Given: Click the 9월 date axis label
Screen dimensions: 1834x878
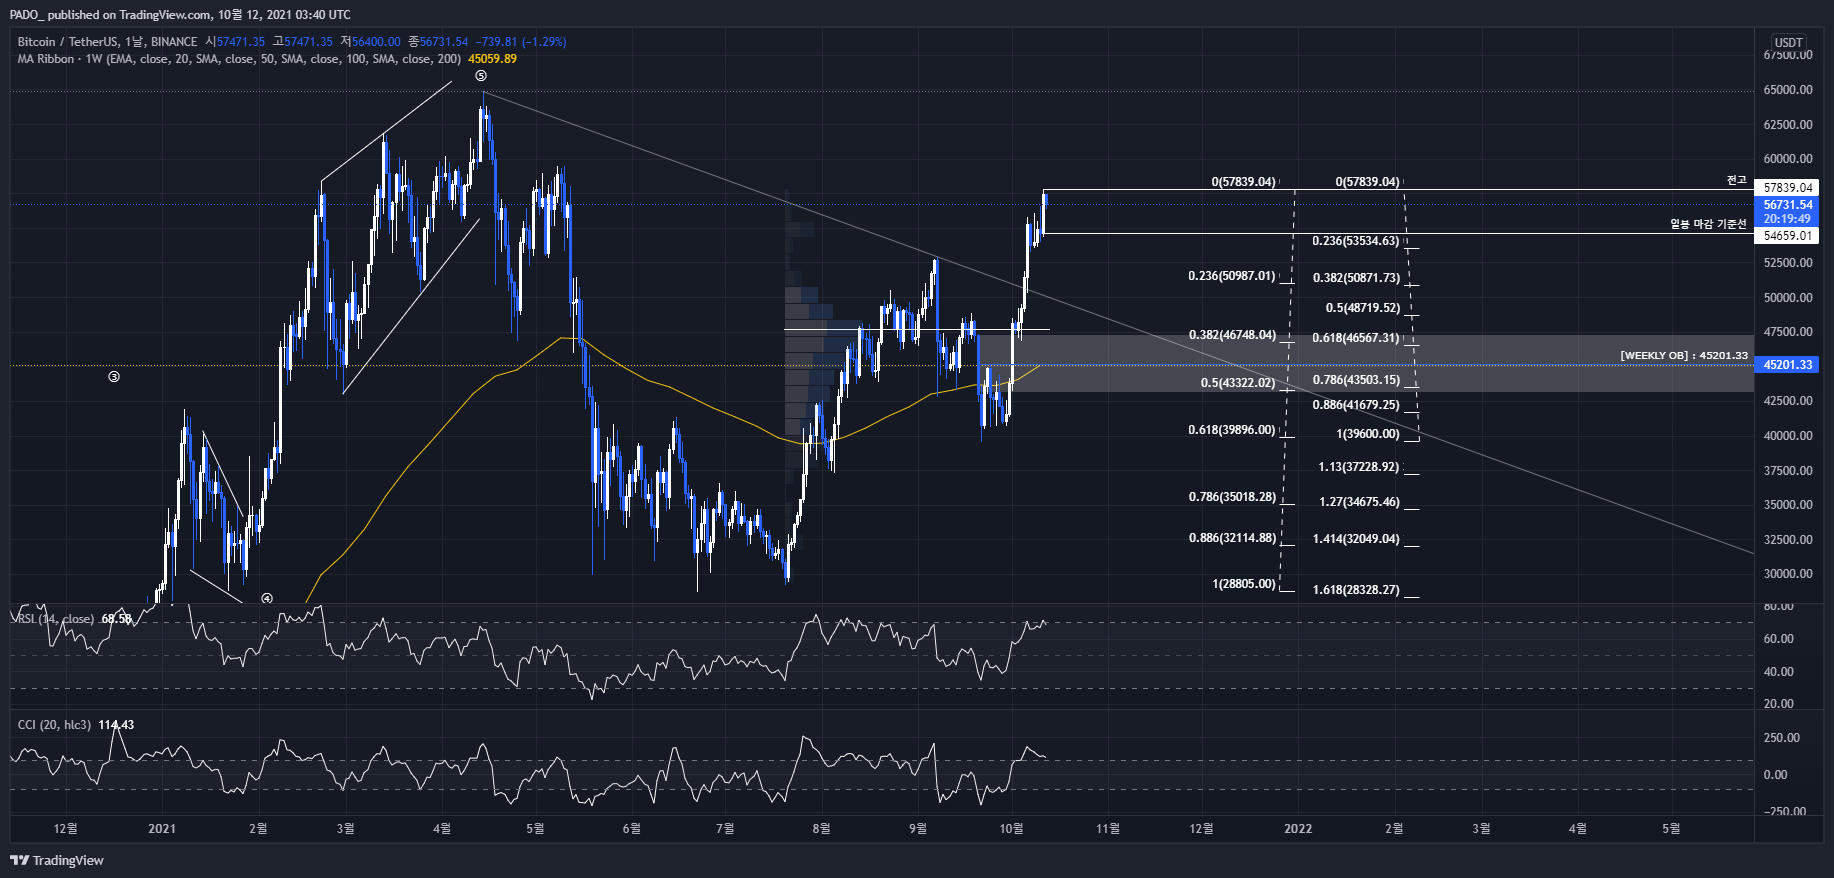Looking at the screenshot, I should click(x=918, y=828).
